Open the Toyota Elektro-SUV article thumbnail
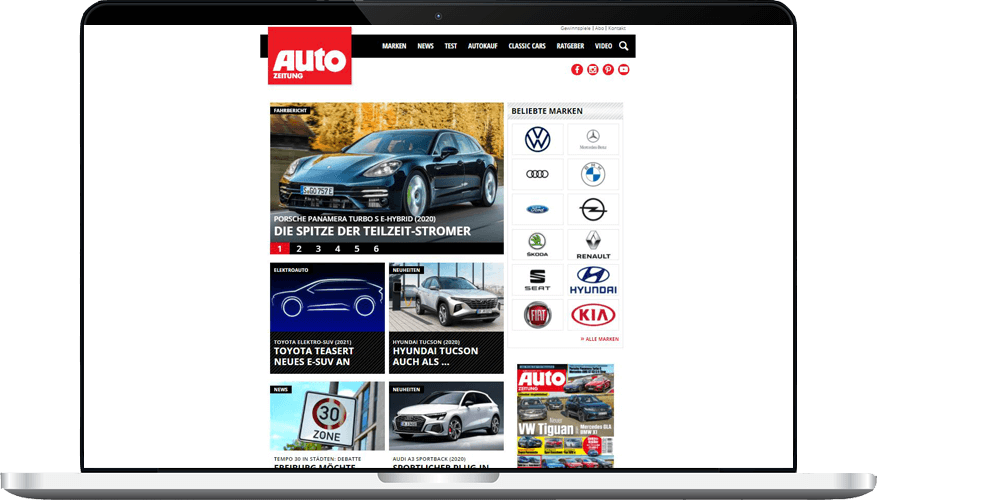The height and width of the screenshot is (500, 1000). [x=327, y=299]
